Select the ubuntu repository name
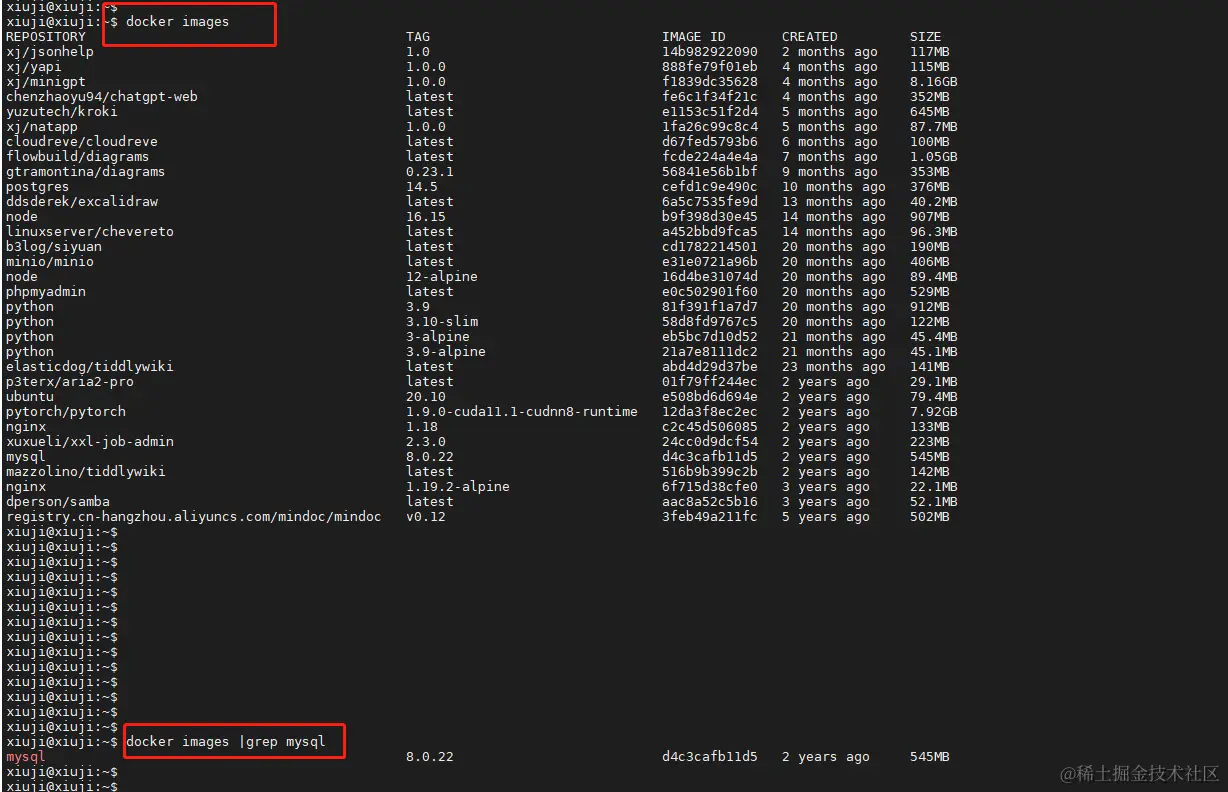 tap(30, 396)
